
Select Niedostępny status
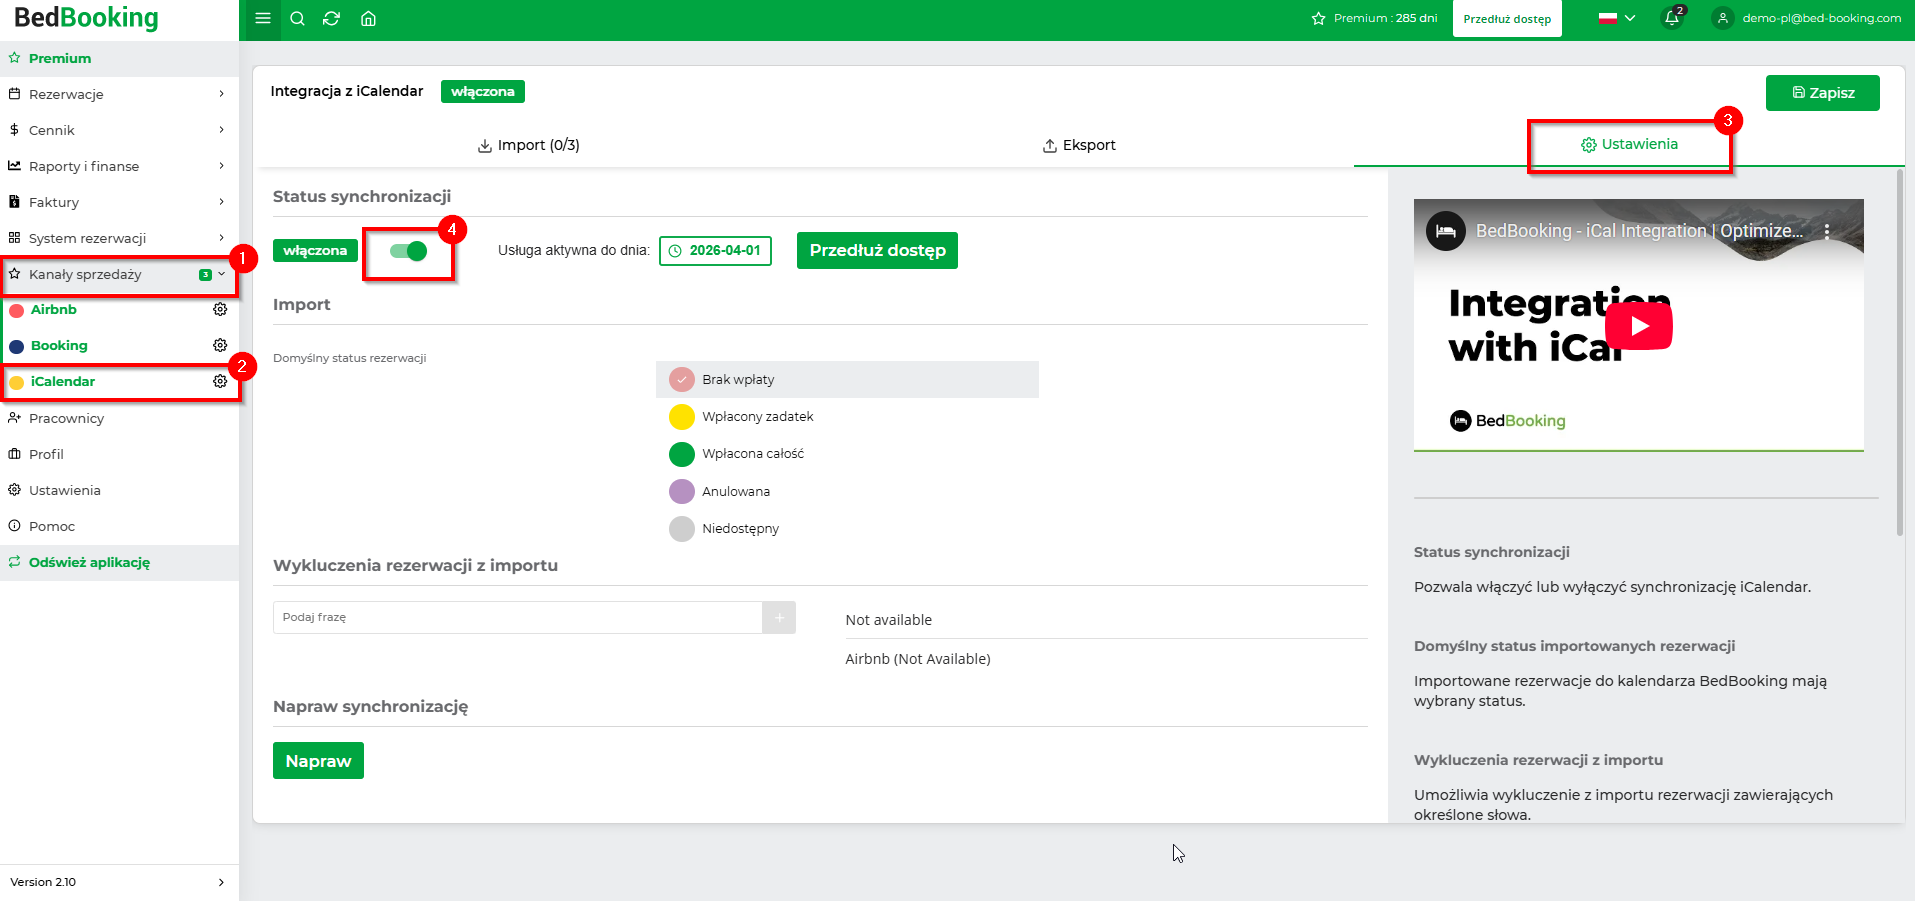coord(847,529)
